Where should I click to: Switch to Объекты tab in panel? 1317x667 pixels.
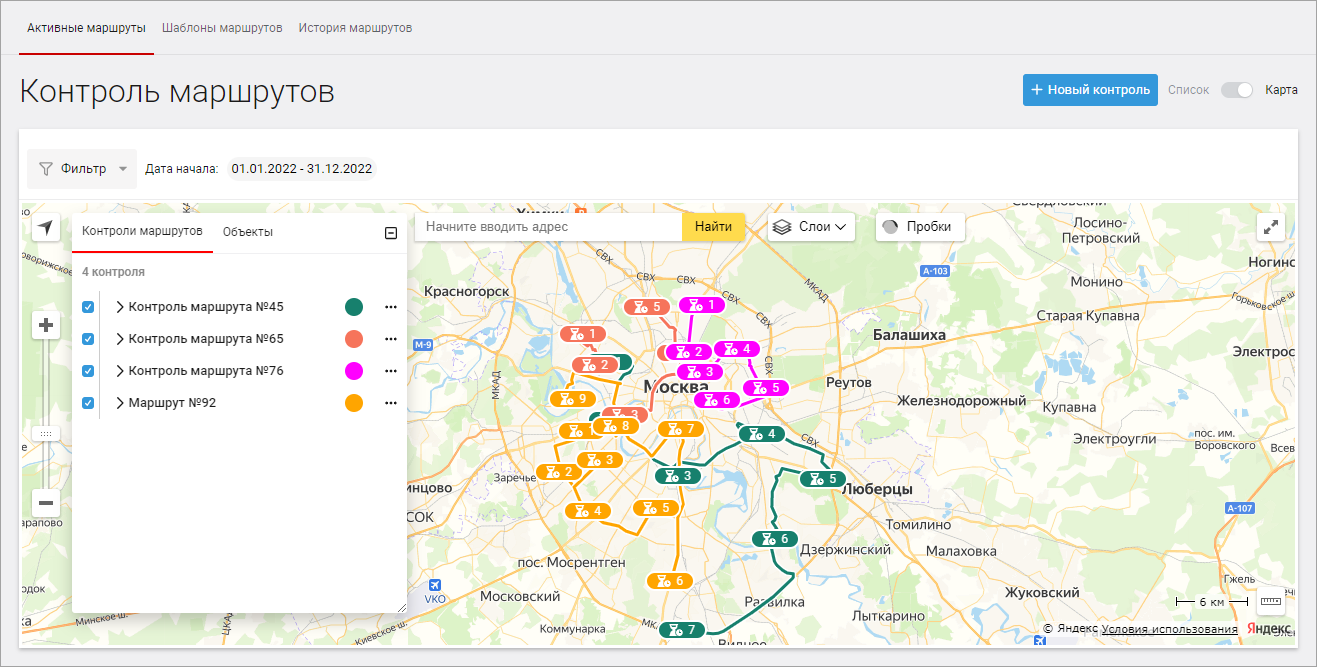tap(248, 232)
